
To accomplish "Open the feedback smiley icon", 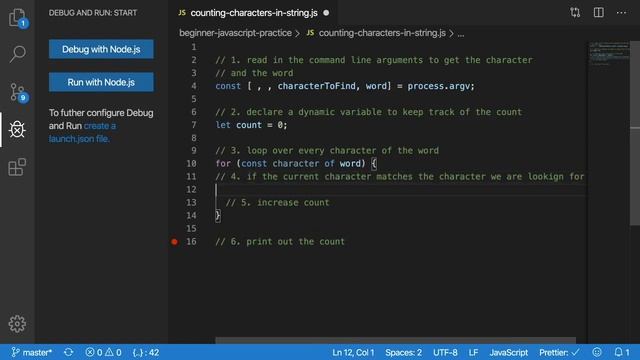I will [597, 352].
